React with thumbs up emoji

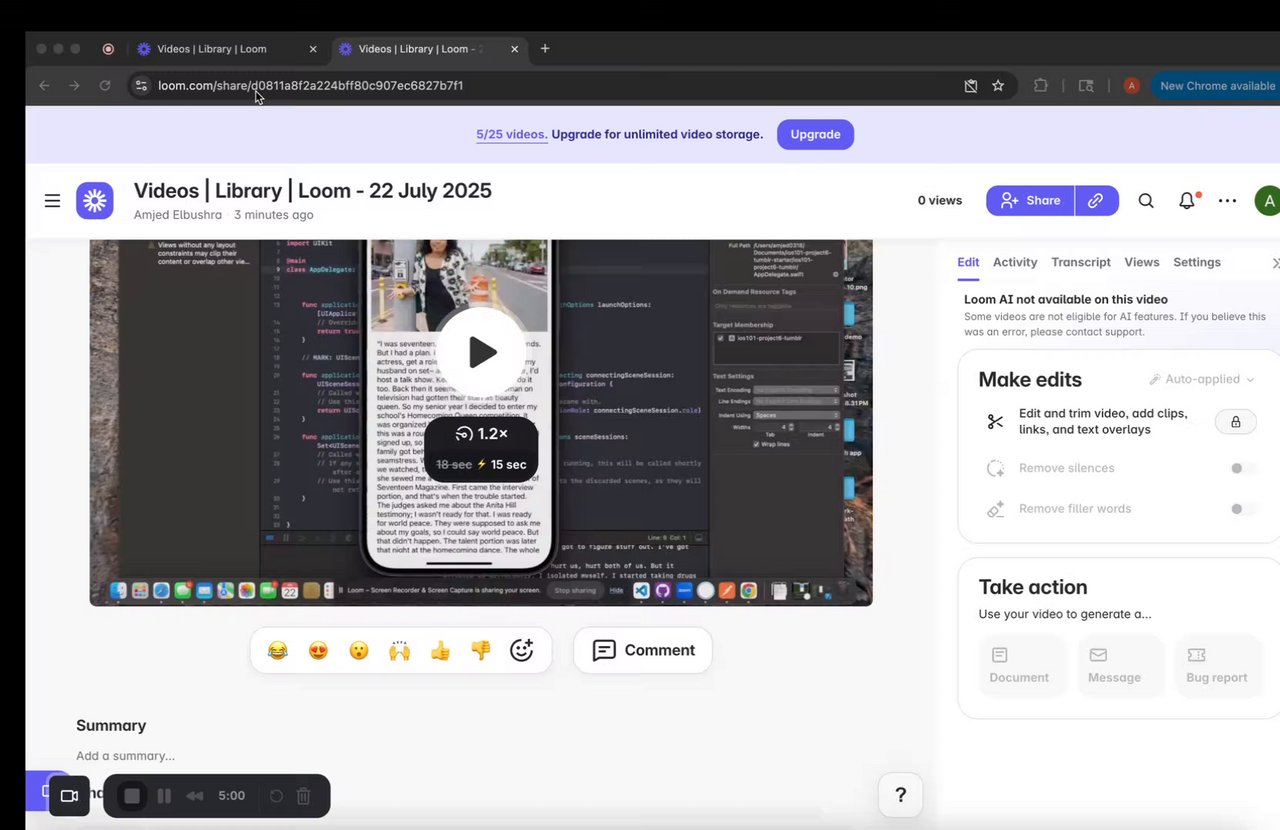(x=440, y=651)
